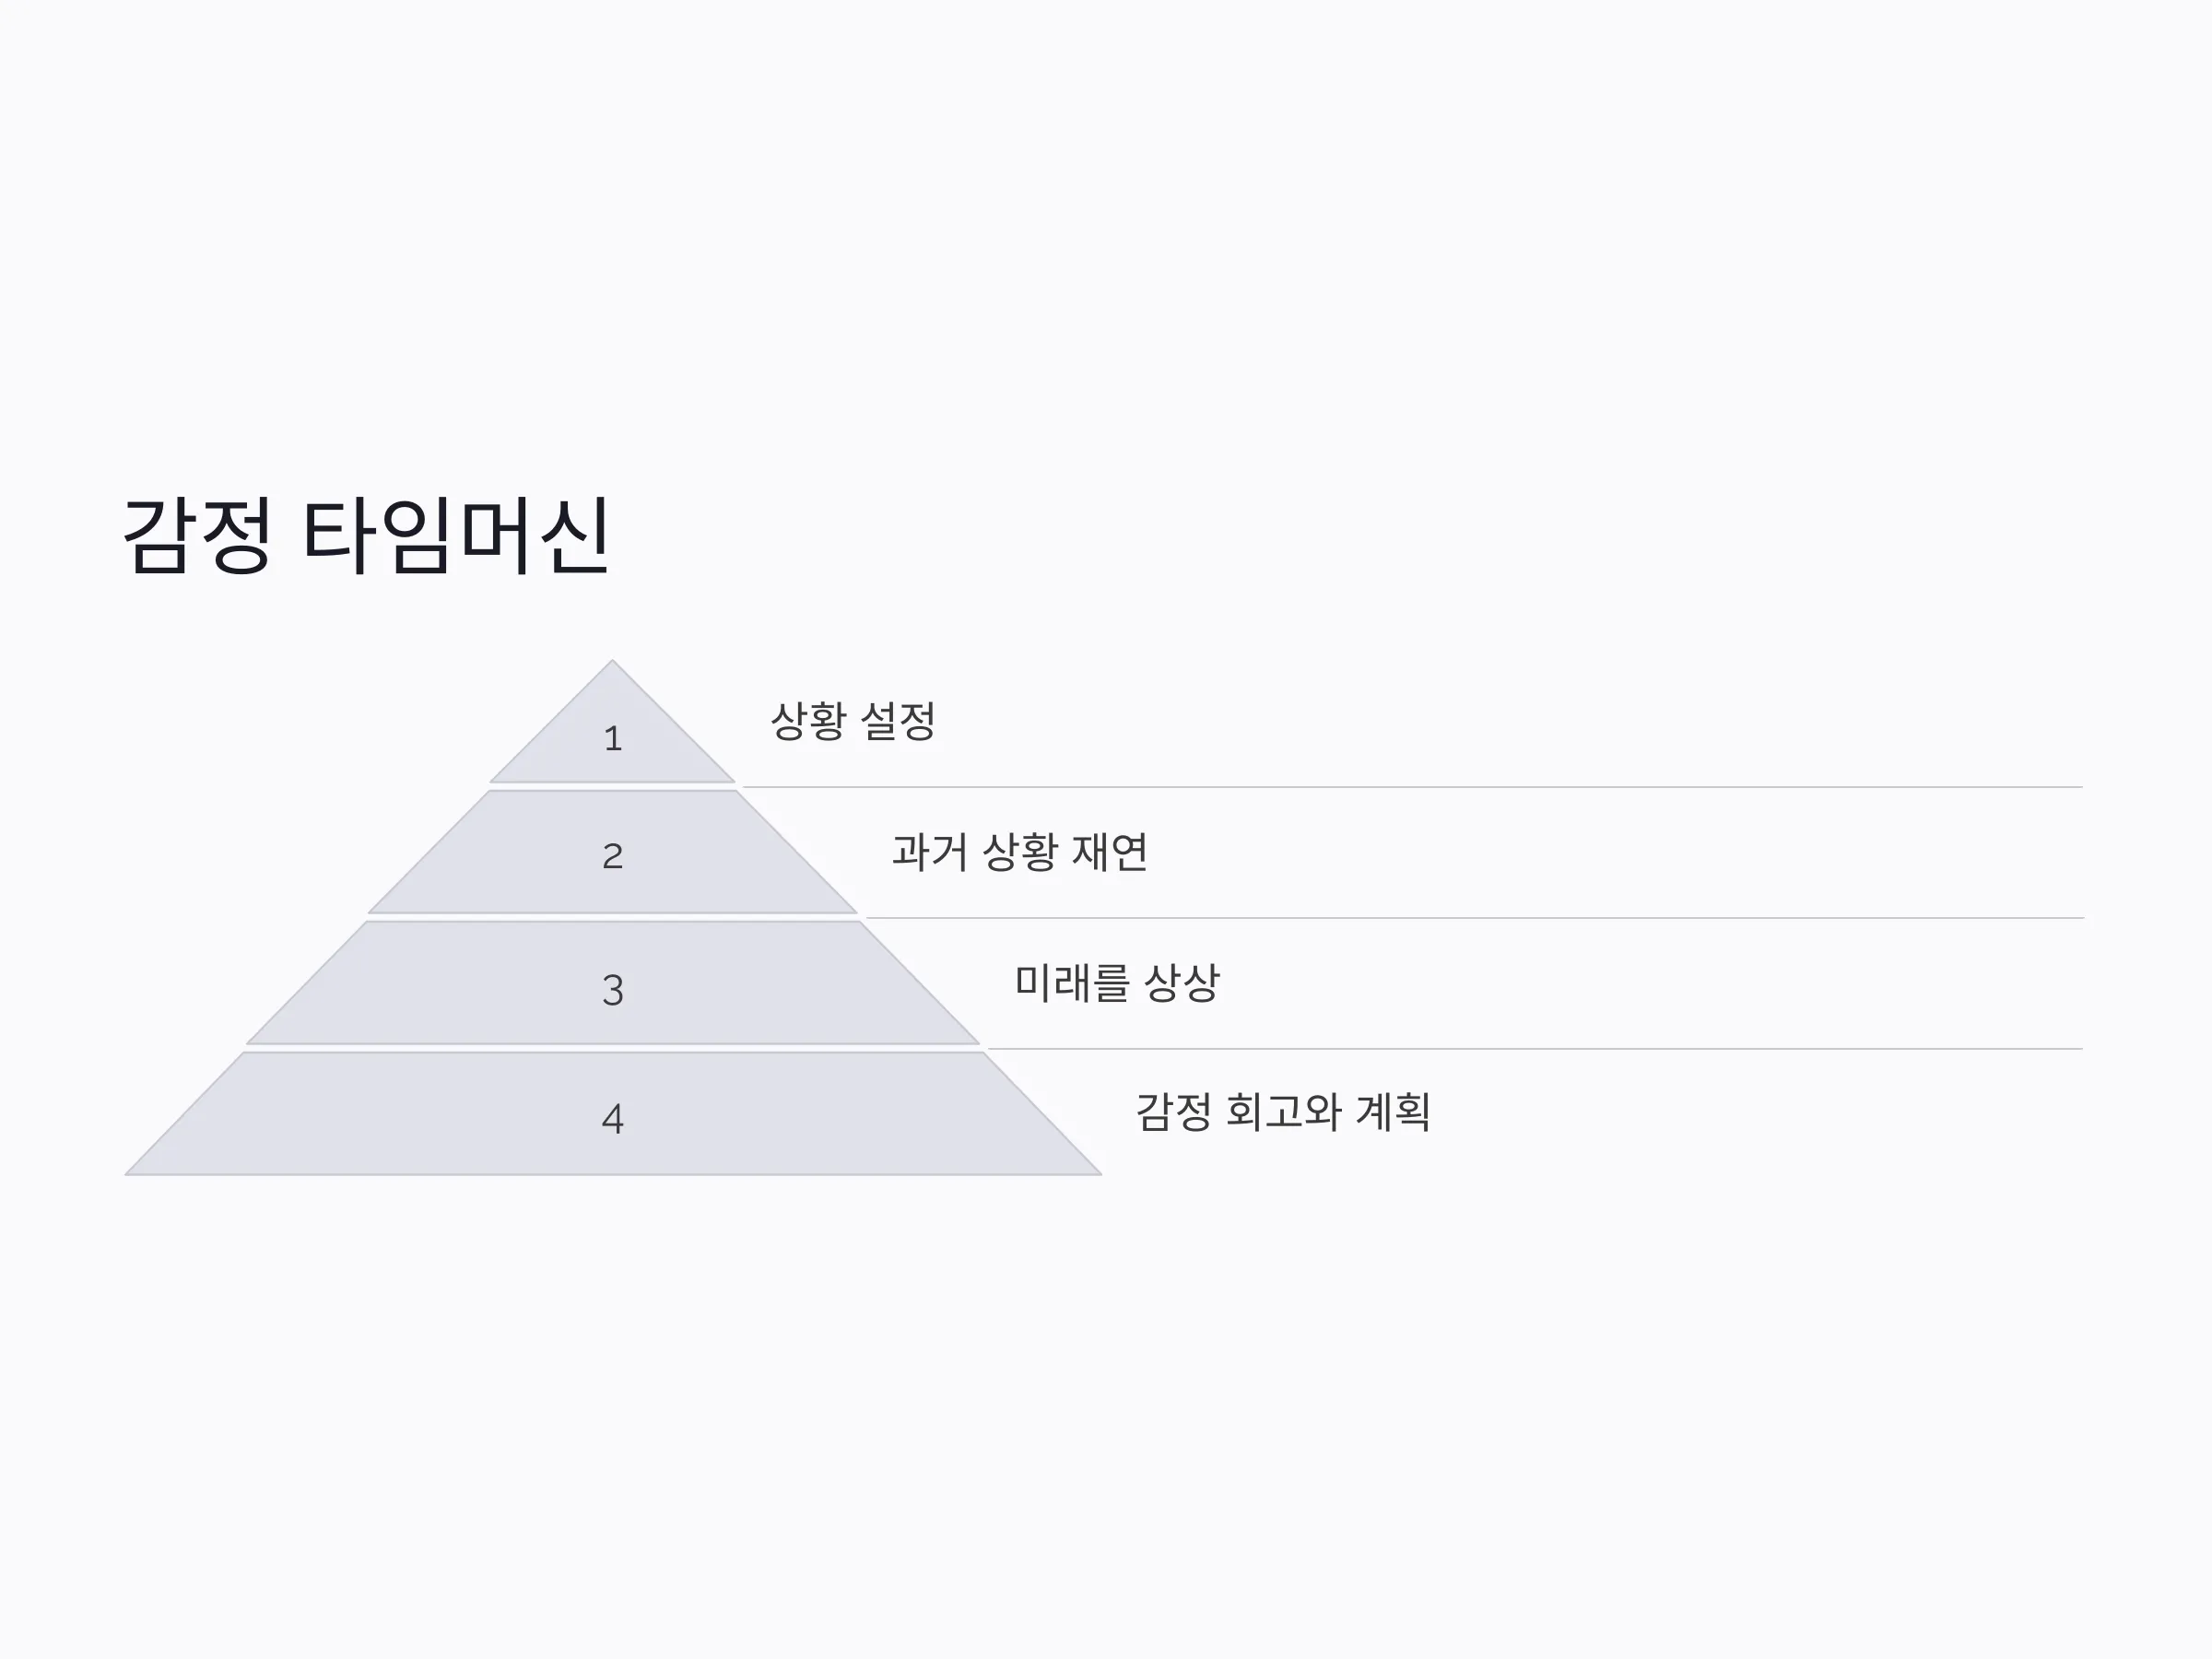Click the 감정 회고와 계획 label
Screen dimensions: 2212x1659
click(x=1283, y=1112)
